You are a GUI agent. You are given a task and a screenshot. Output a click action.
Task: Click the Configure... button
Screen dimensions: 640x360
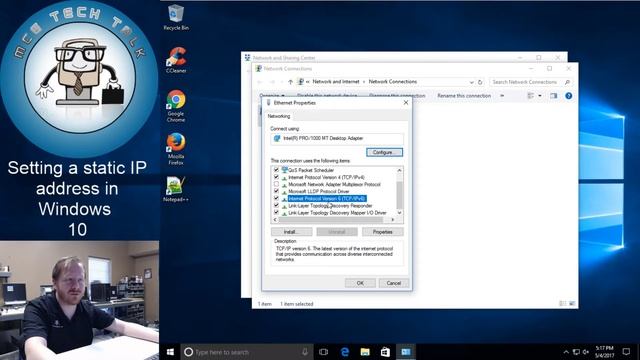tap(384, 152)
